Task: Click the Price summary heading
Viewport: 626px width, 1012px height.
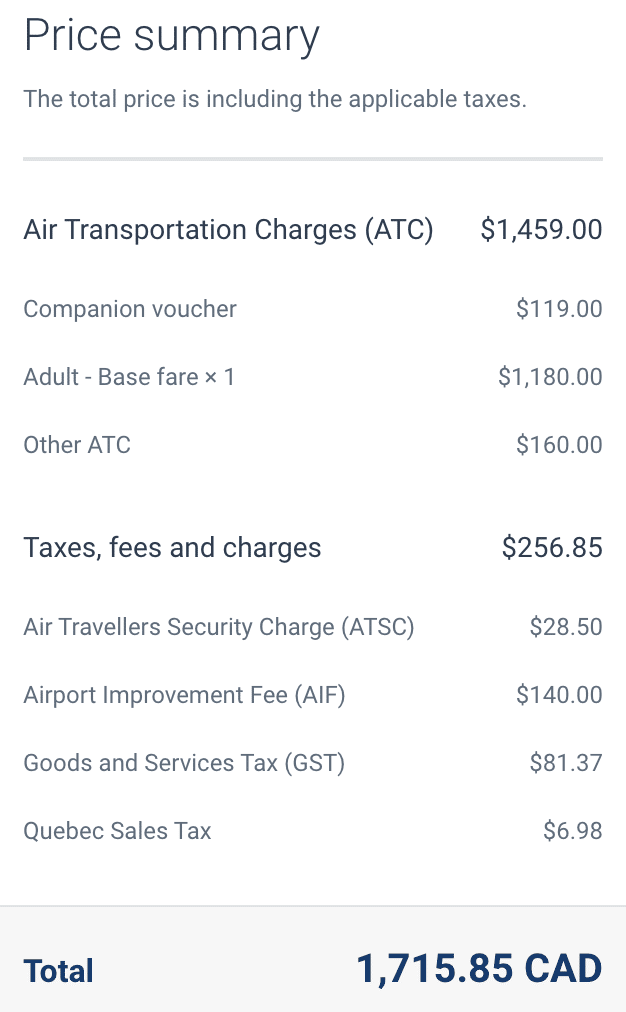Action: (x=171, y=37)
